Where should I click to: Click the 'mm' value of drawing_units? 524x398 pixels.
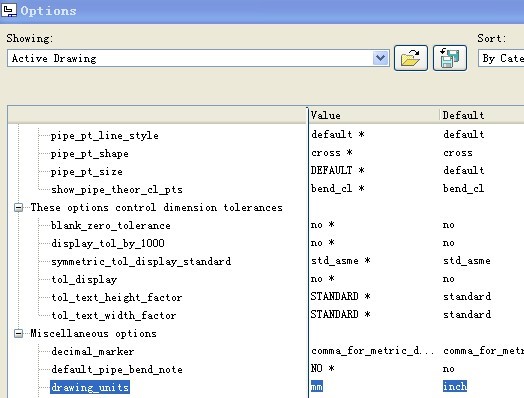[317, 387]
